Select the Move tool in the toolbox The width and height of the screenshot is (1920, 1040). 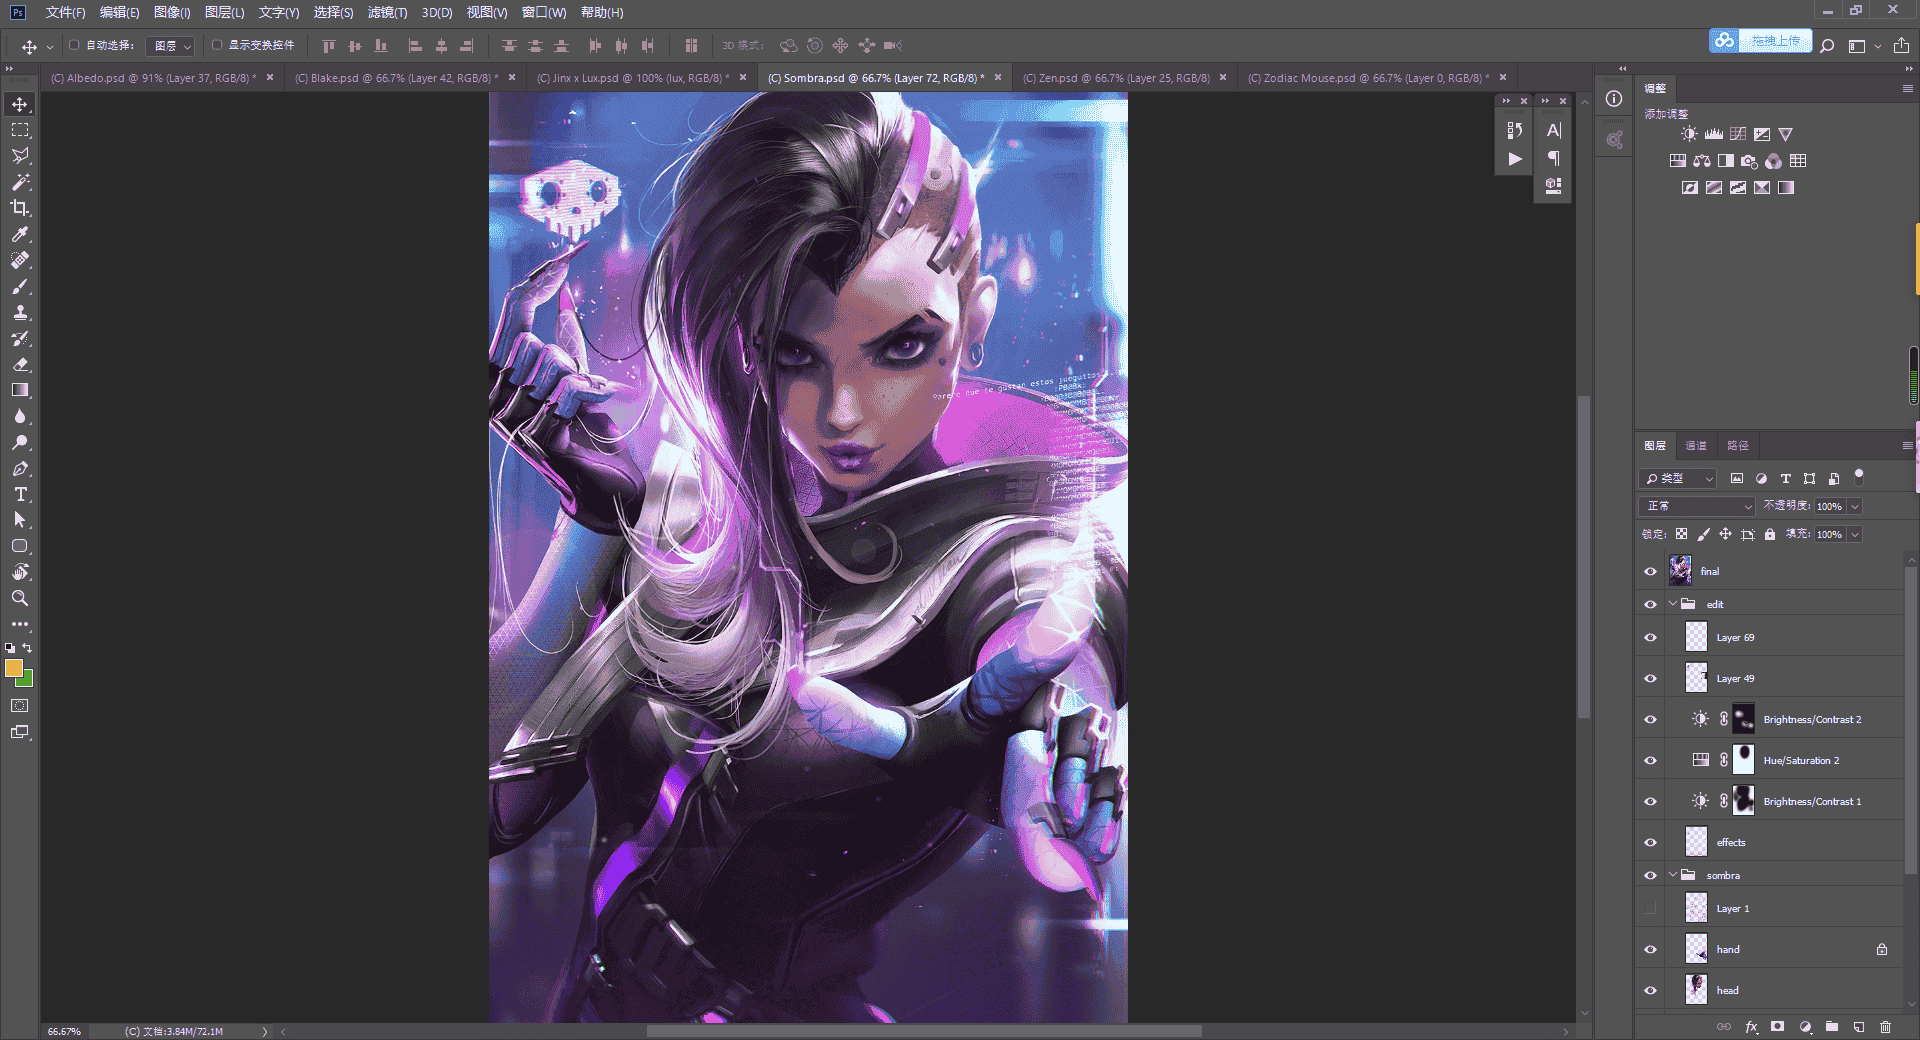(20, 105)
